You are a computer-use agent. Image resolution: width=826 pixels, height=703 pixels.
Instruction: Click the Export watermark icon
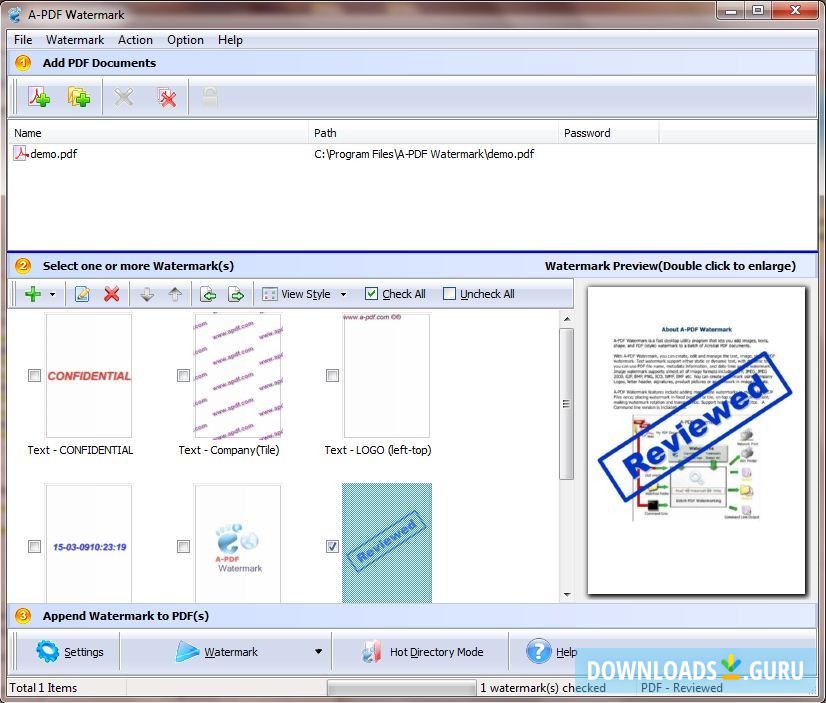coord(236,294)
